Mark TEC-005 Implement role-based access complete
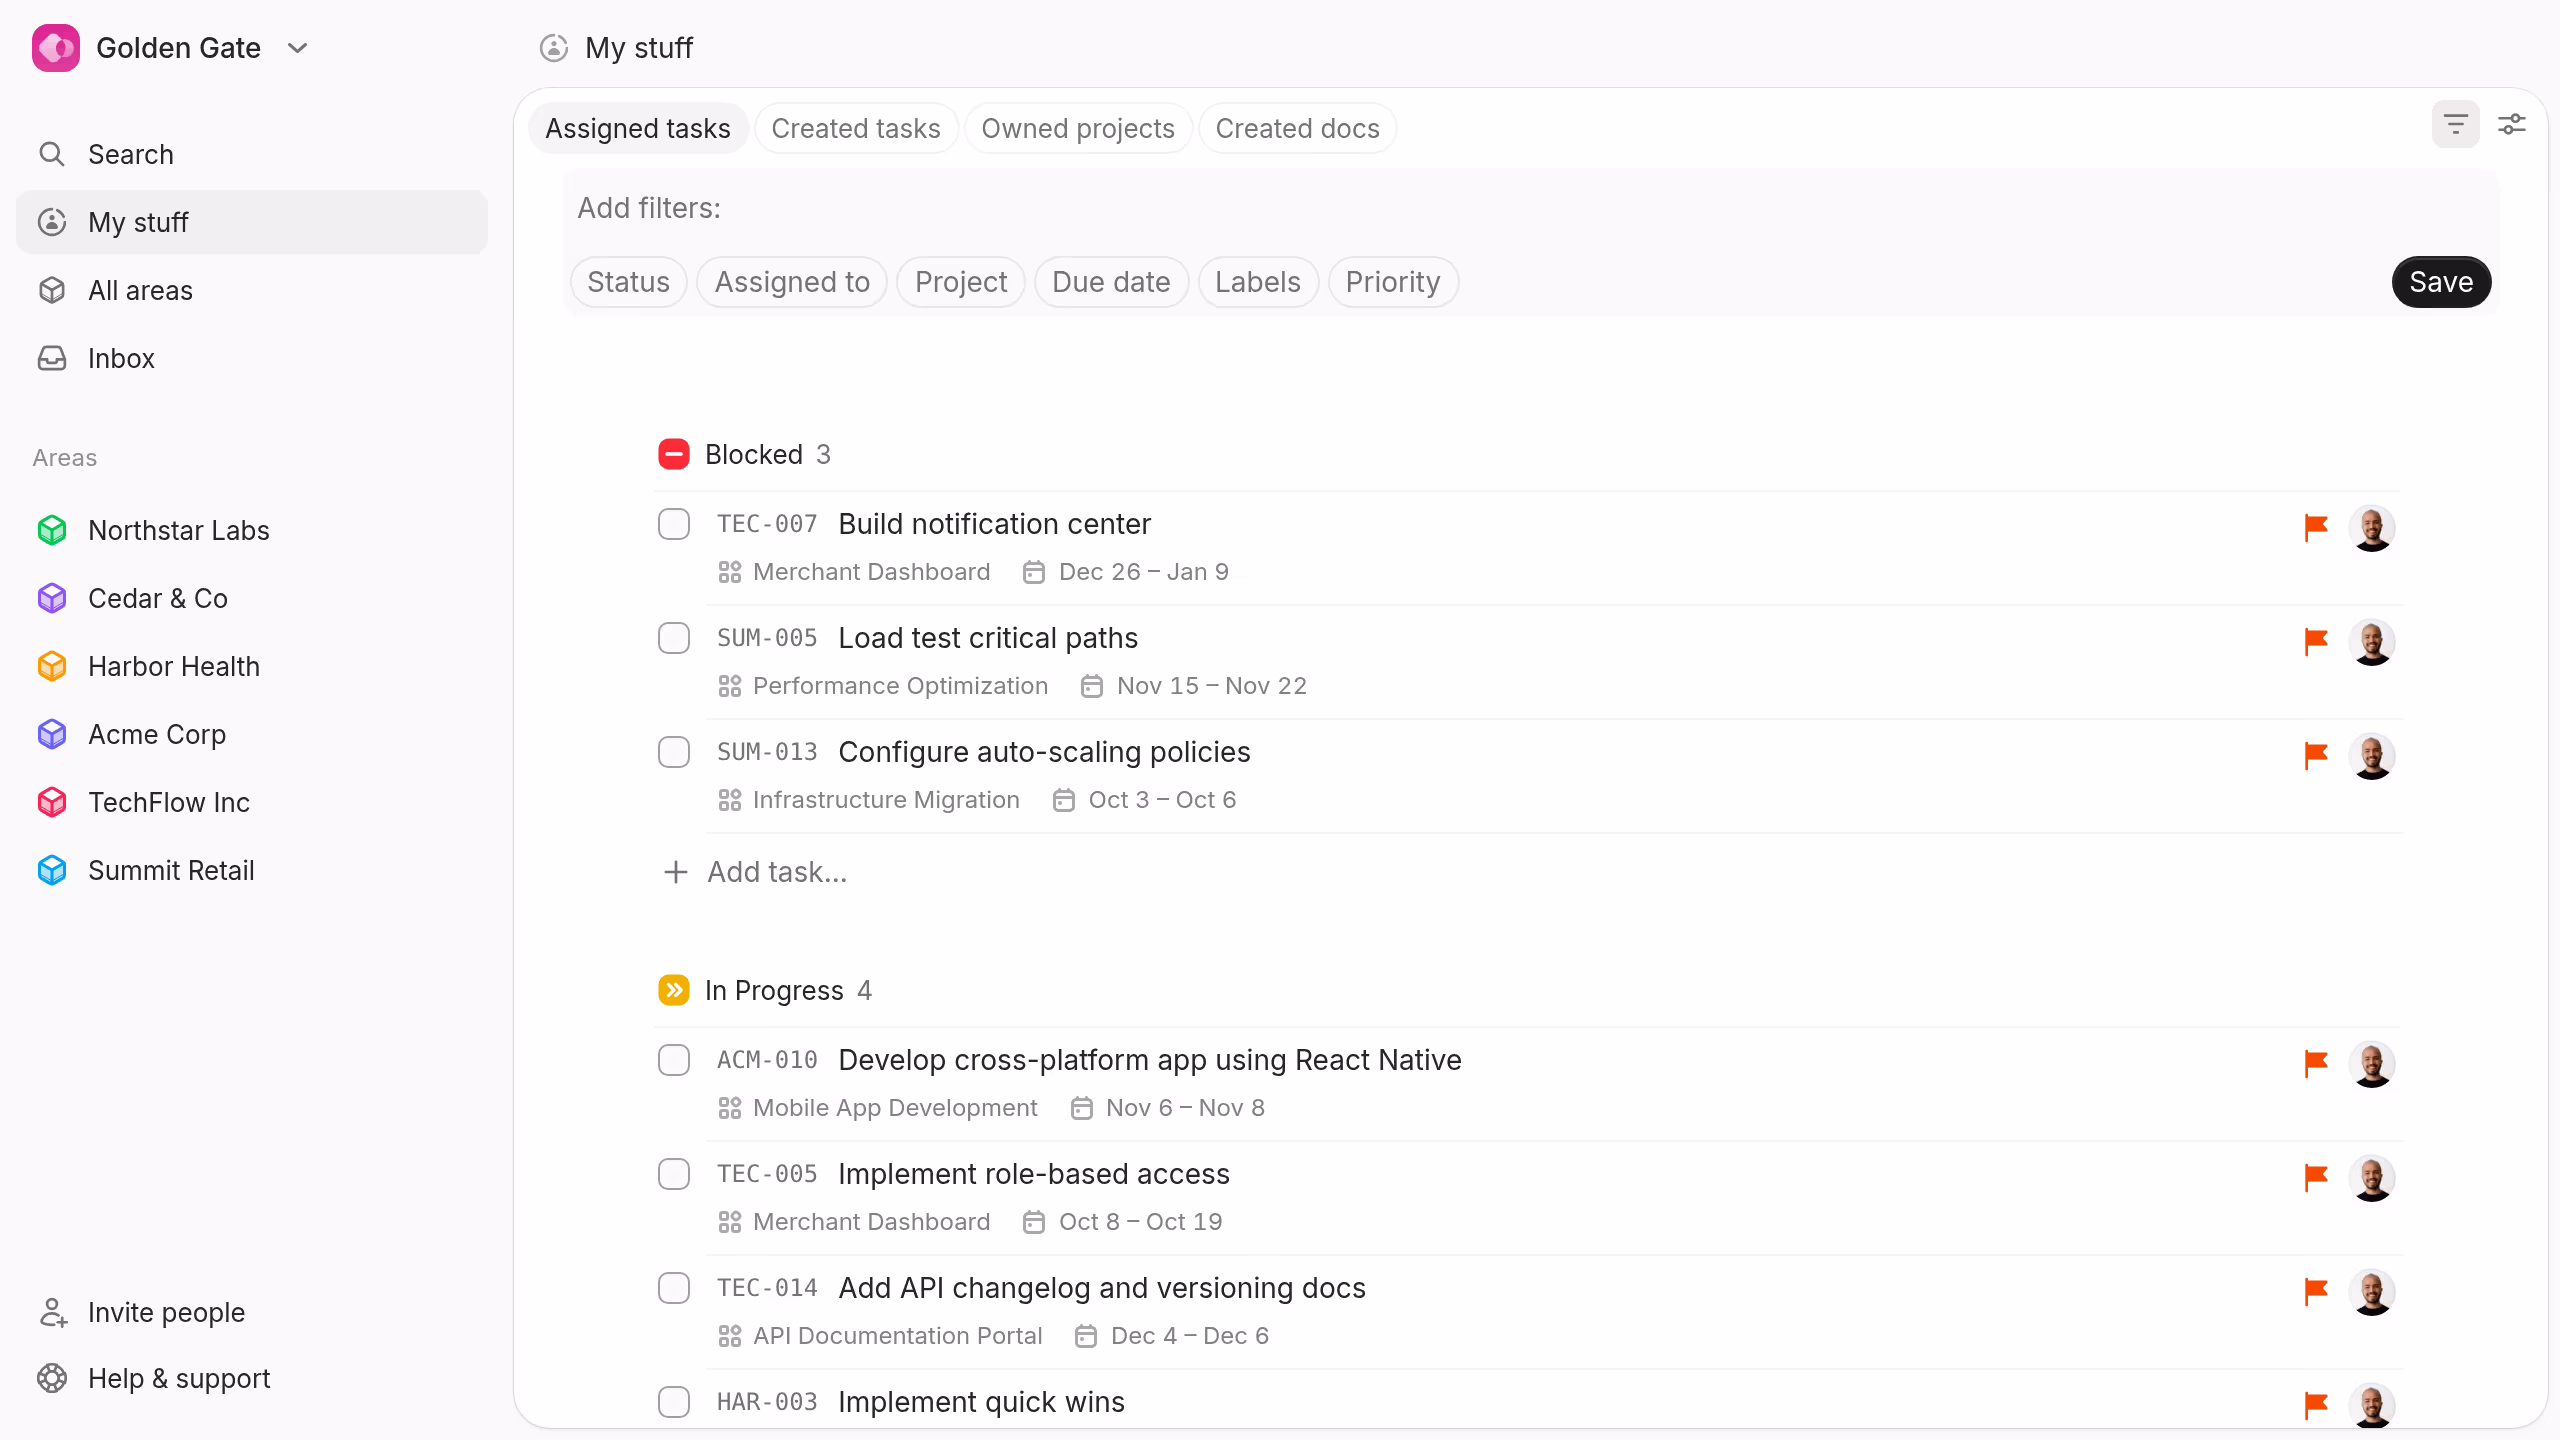The width and height of the screenshot is (2560, 1440). point(674,1174)
